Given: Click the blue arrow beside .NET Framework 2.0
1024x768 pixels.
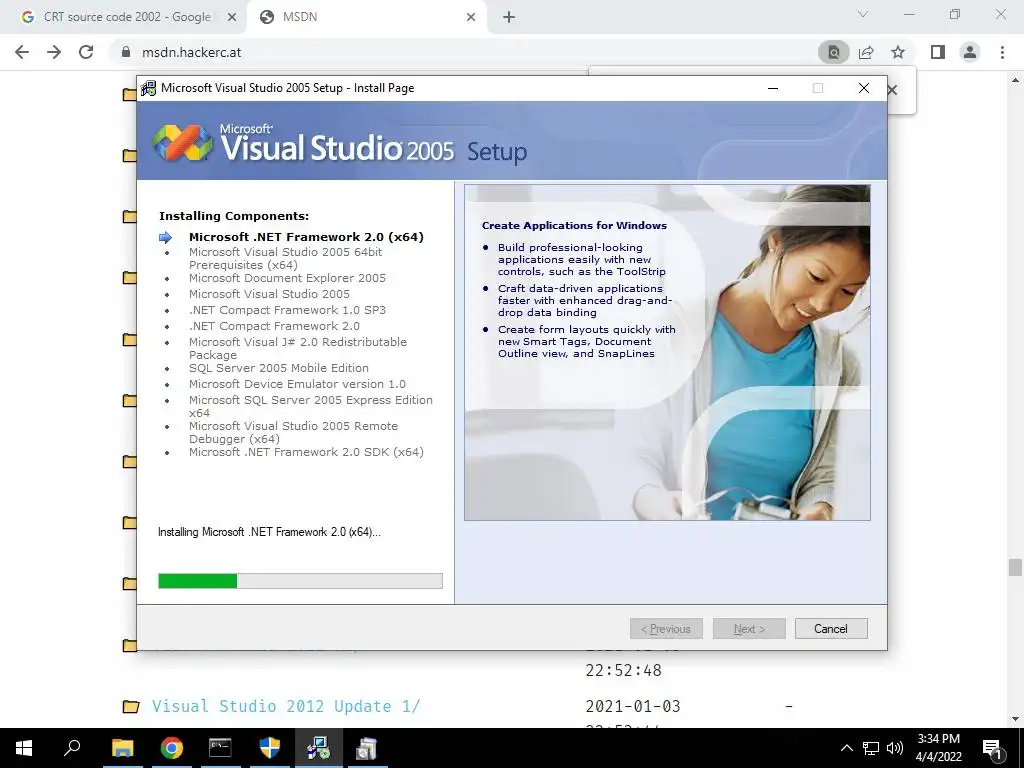Looking at the screenshot, I should (x=165, y=237).
